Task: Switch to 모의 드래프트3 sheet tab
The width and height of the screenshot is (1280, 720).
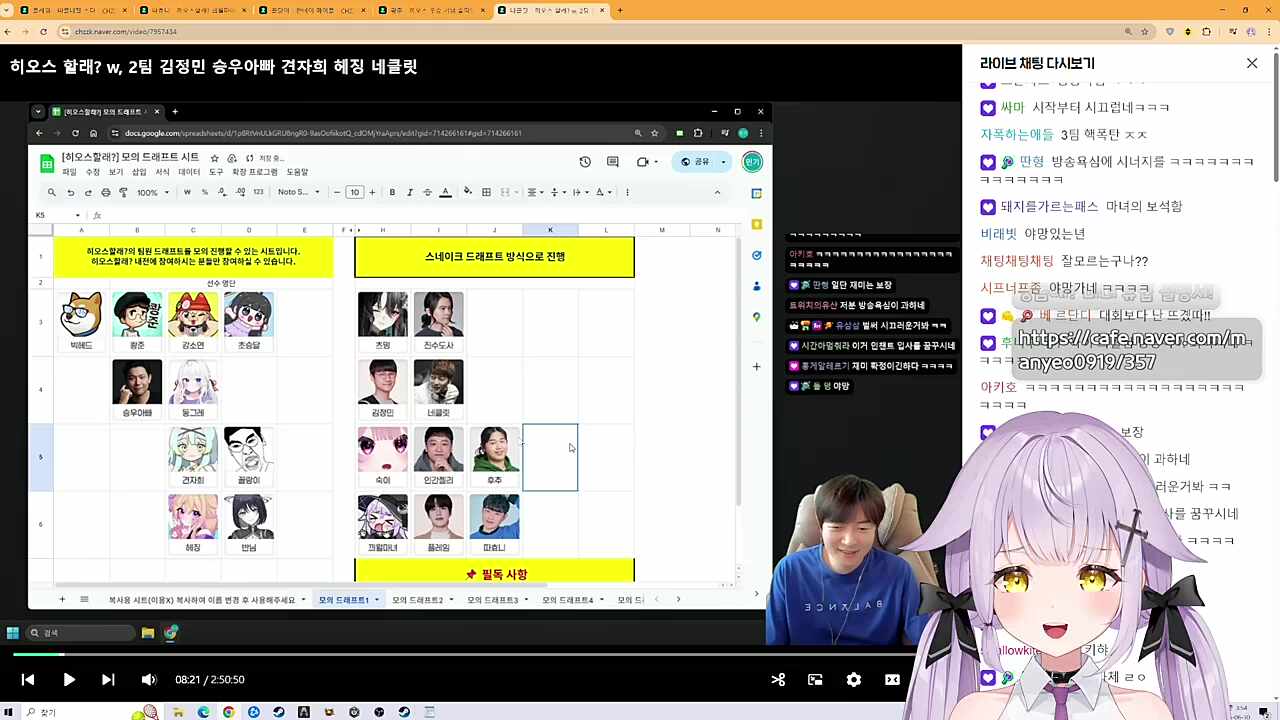Action: click(492, 600)
